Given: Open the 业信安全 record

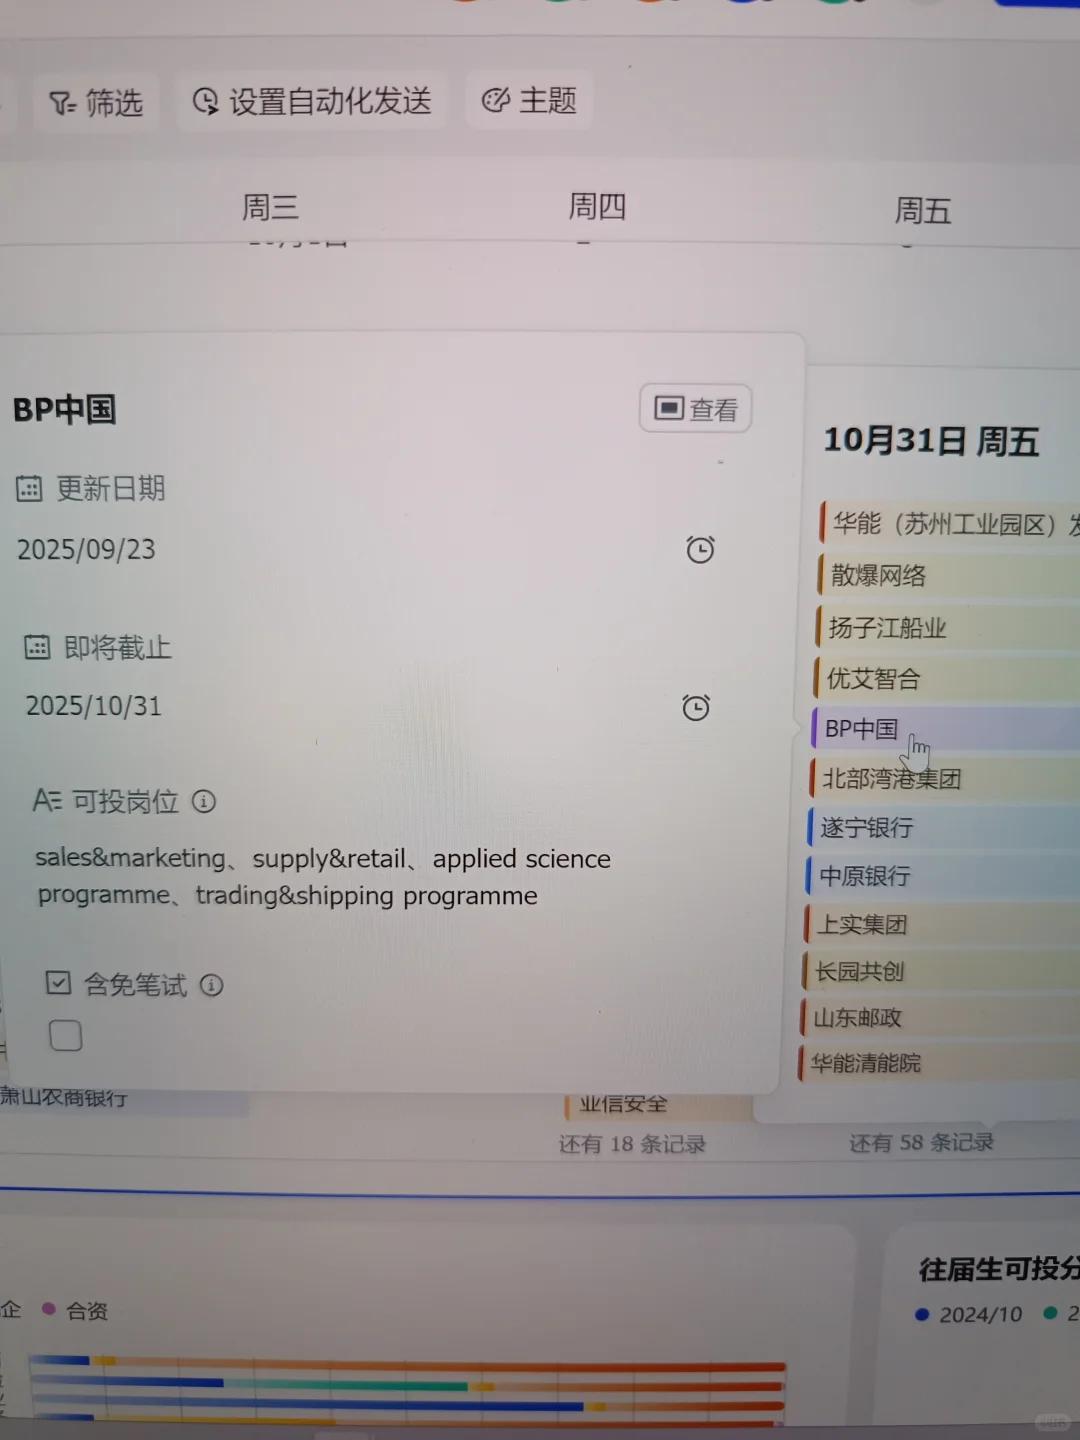Looking at the screenshot, I should [x=658, y=1104].
